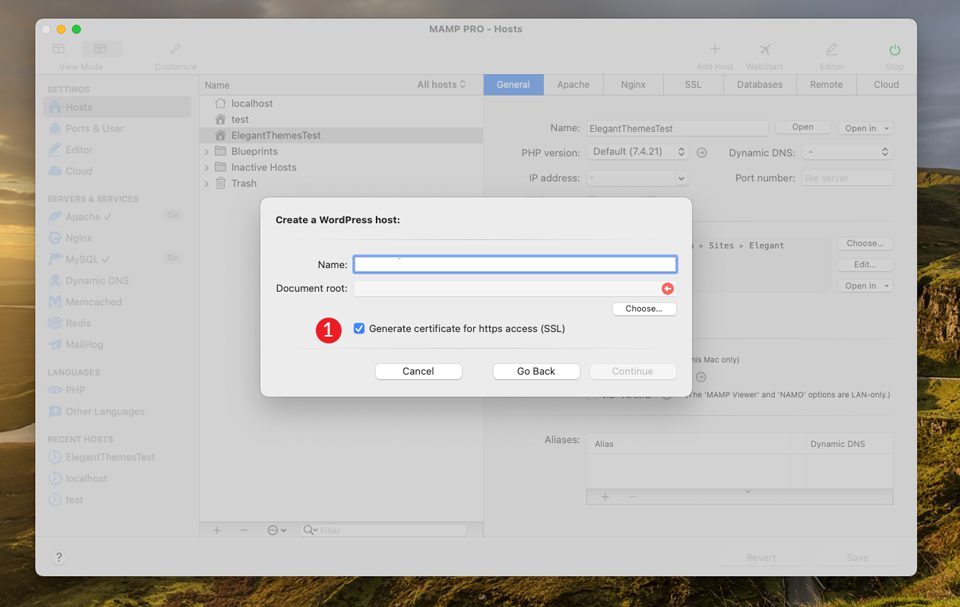Click Go Back in the WordPress host dialog
This screenshot has width=960, height=607.
tap(536, 371)
